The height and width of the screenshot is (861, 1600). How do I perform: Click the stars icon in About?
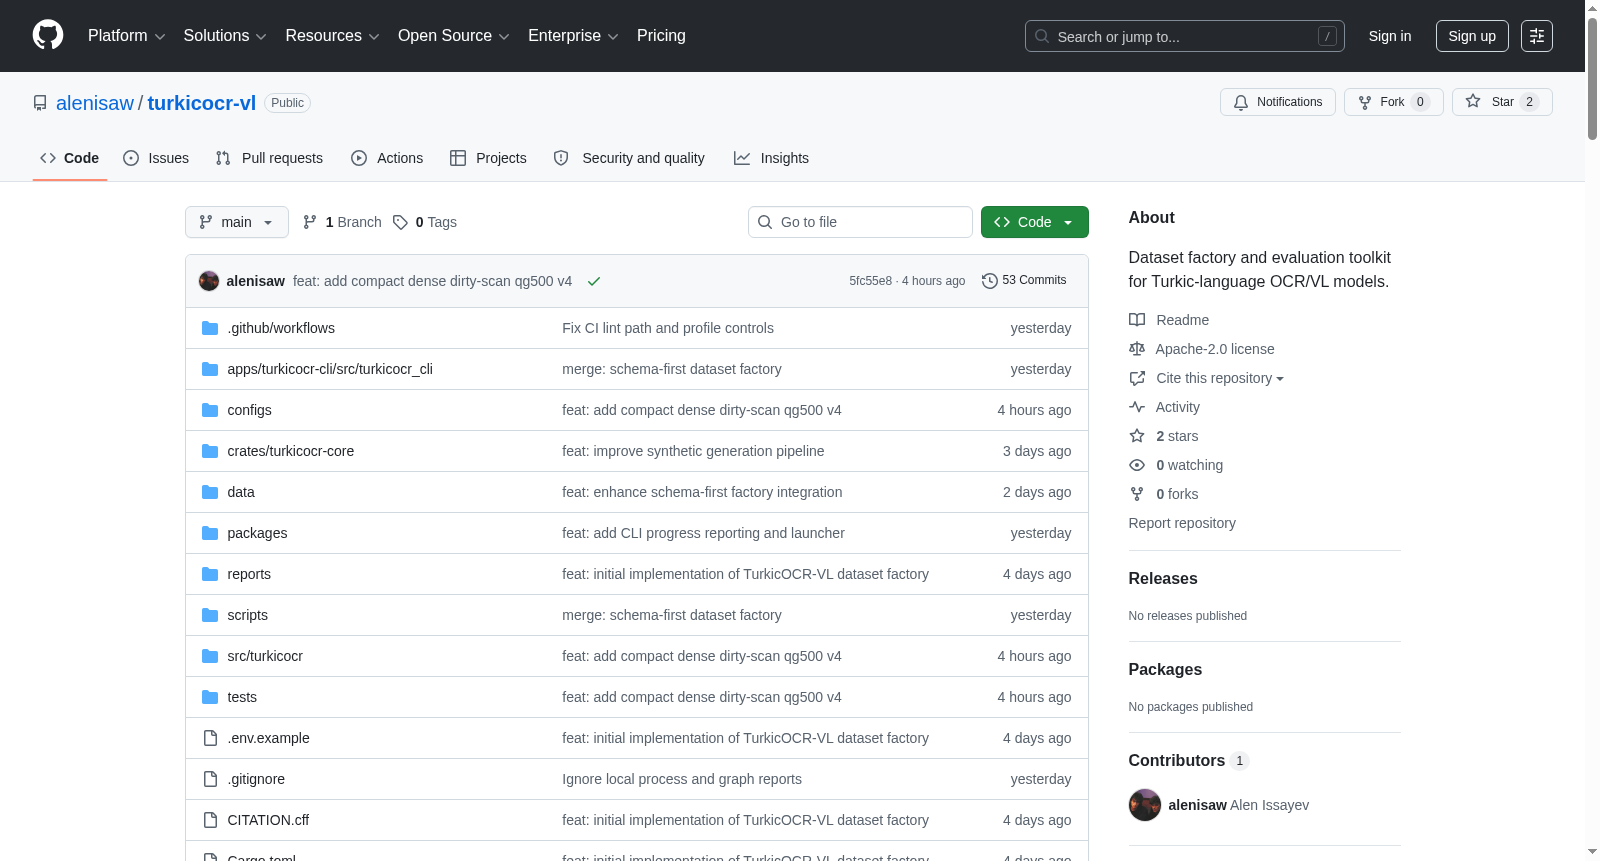click(x=1137, y=436)
